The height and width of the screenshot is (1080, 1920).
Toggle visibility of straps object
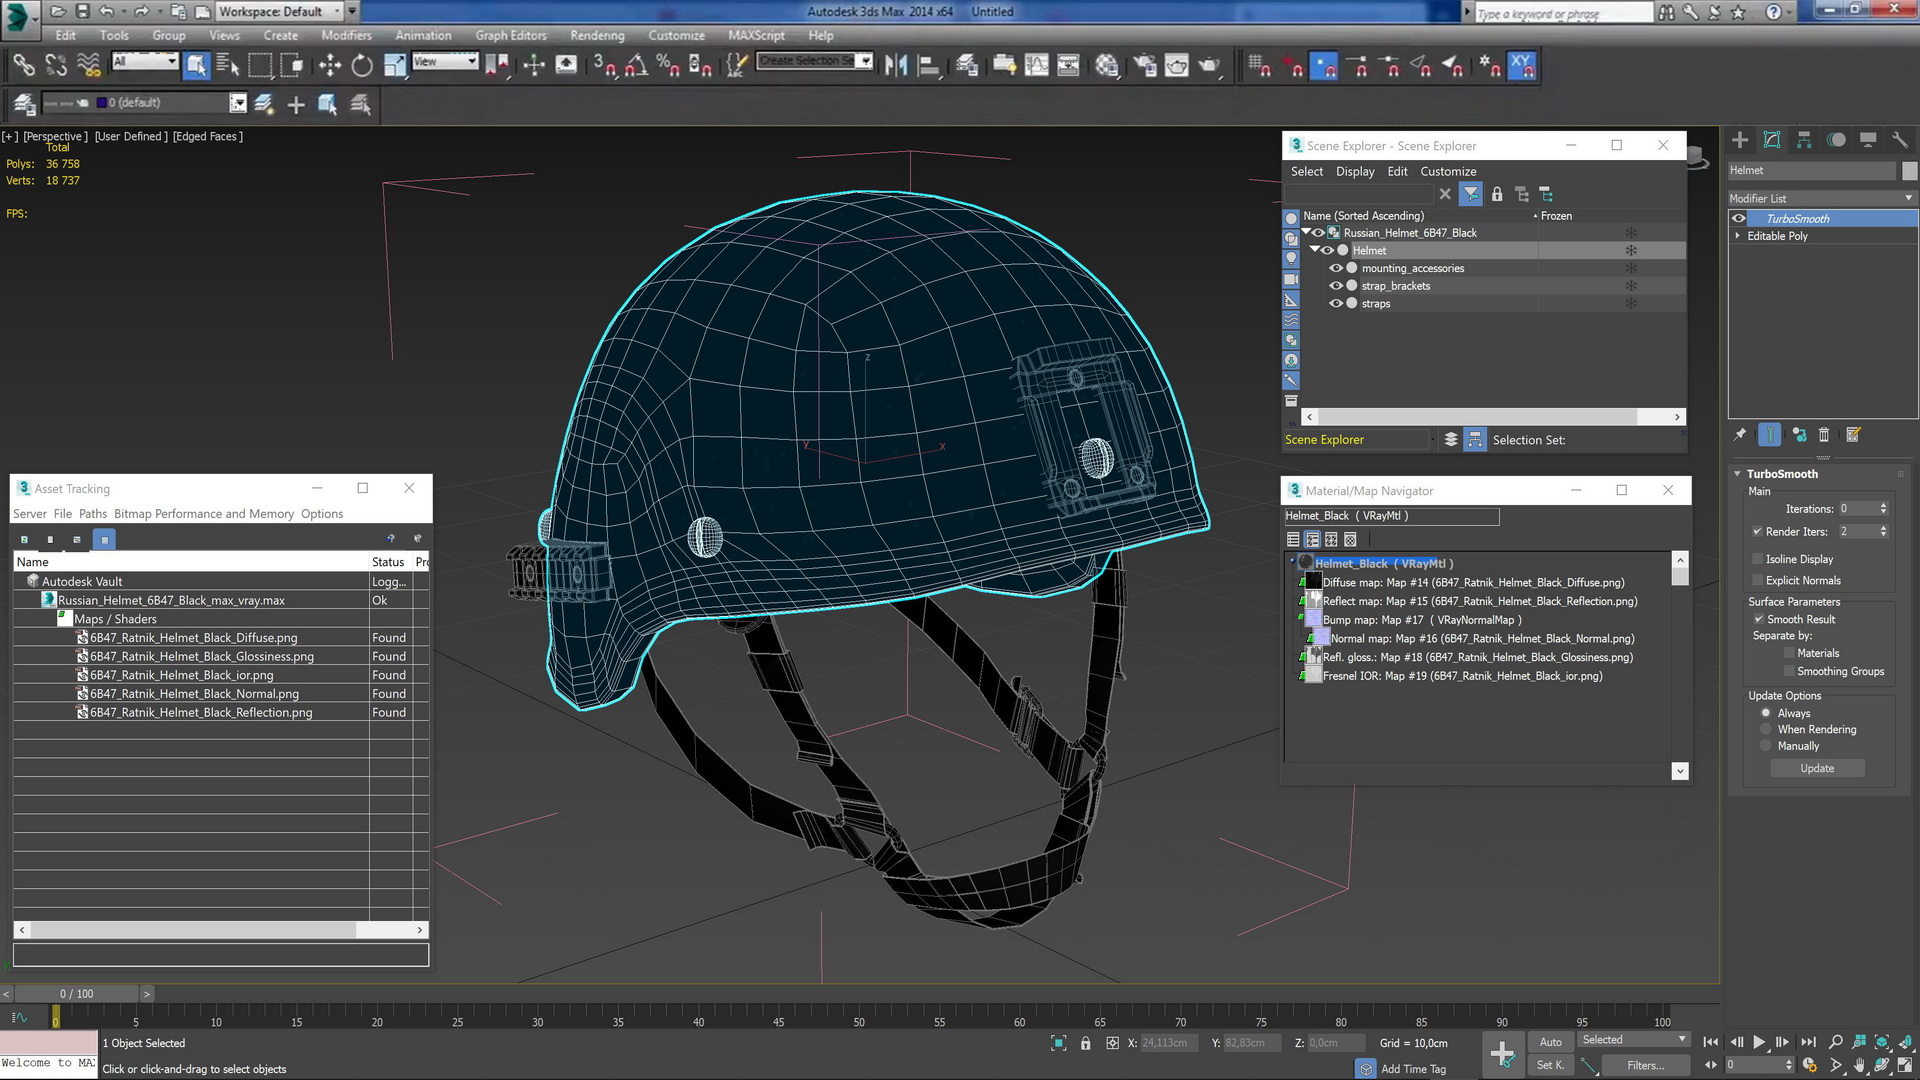(x=1336, y=304)
